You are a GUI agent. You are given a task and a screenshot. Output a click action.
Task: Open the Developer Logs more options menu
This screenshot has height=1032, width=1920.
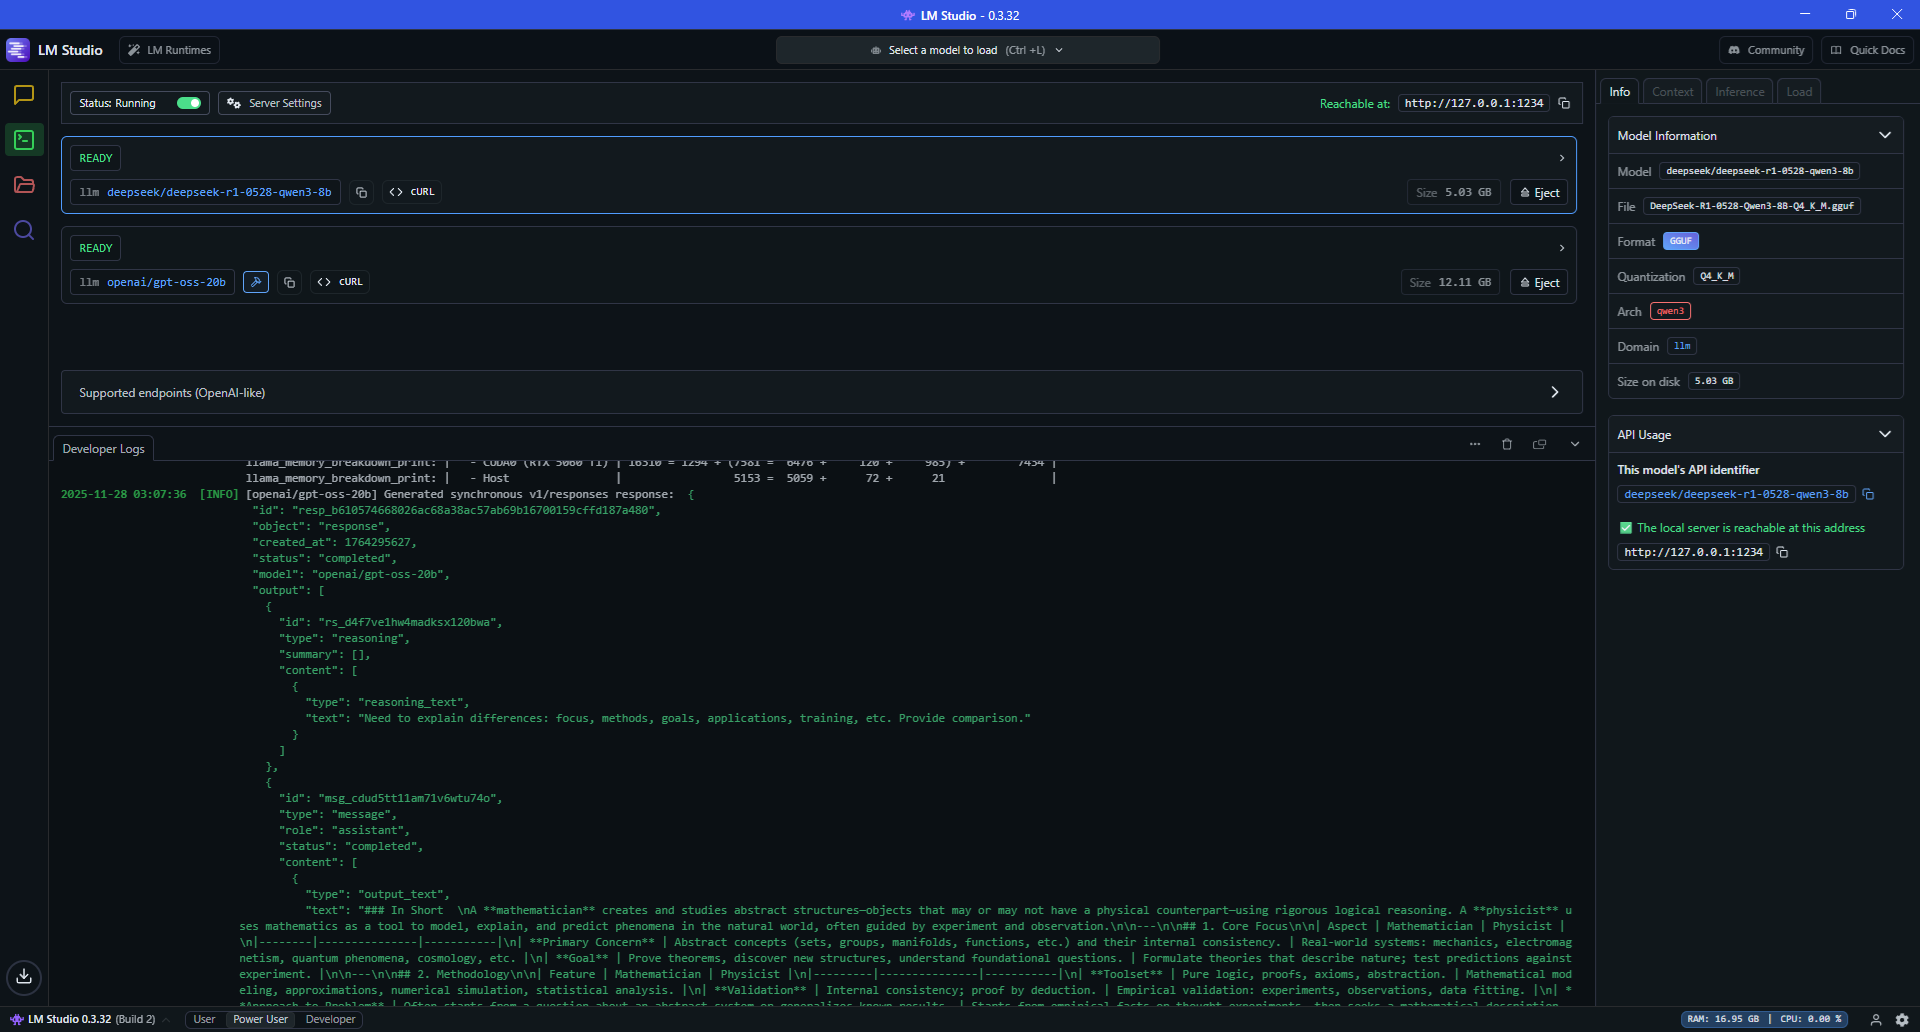coord(1475,444)
